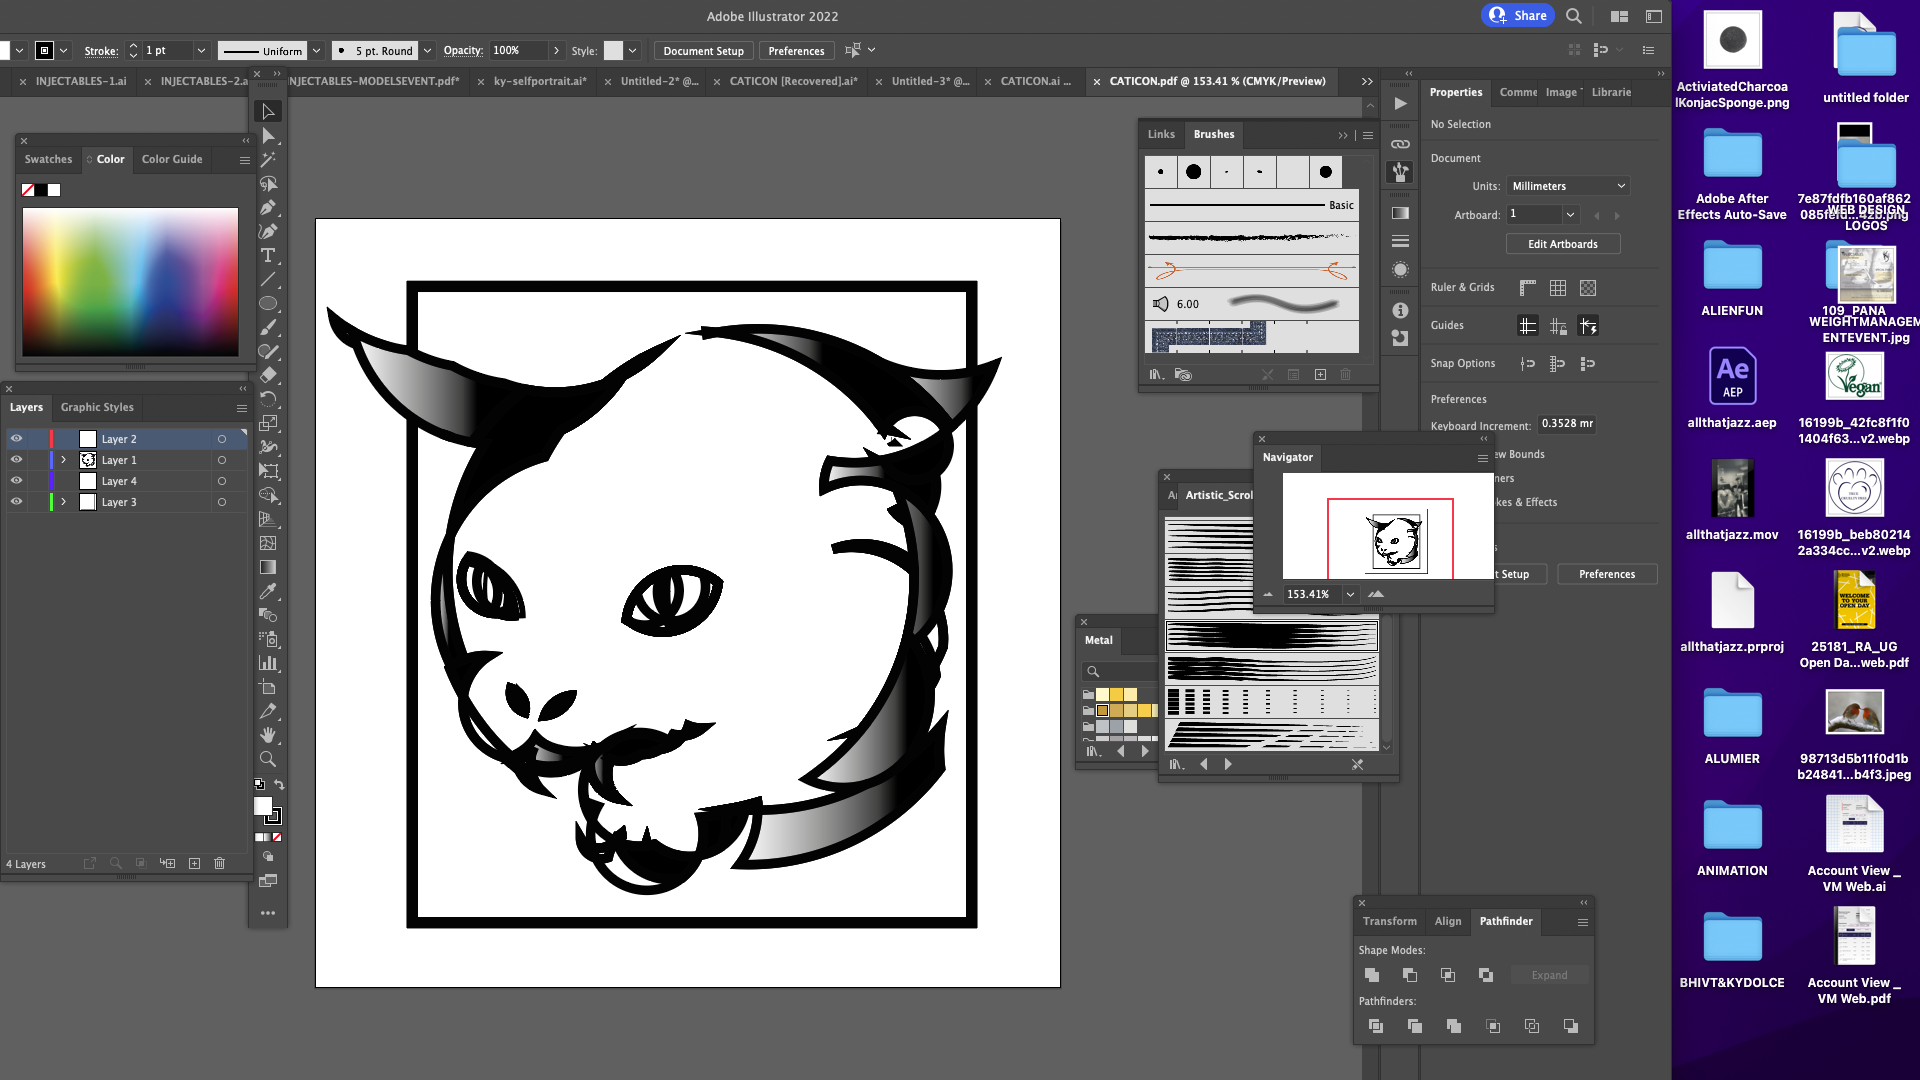Hide Layer 3 with eye icon

tap(16, 502)
